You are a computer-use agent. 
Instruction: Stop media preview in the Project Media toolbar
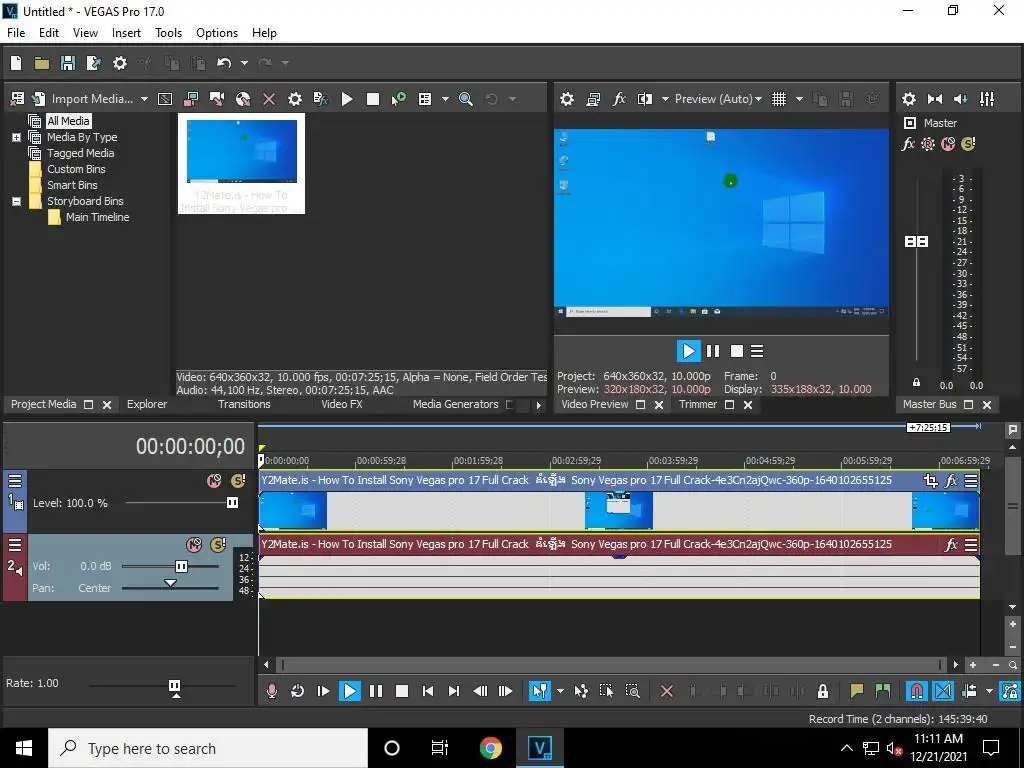click(x=373, y=99)
